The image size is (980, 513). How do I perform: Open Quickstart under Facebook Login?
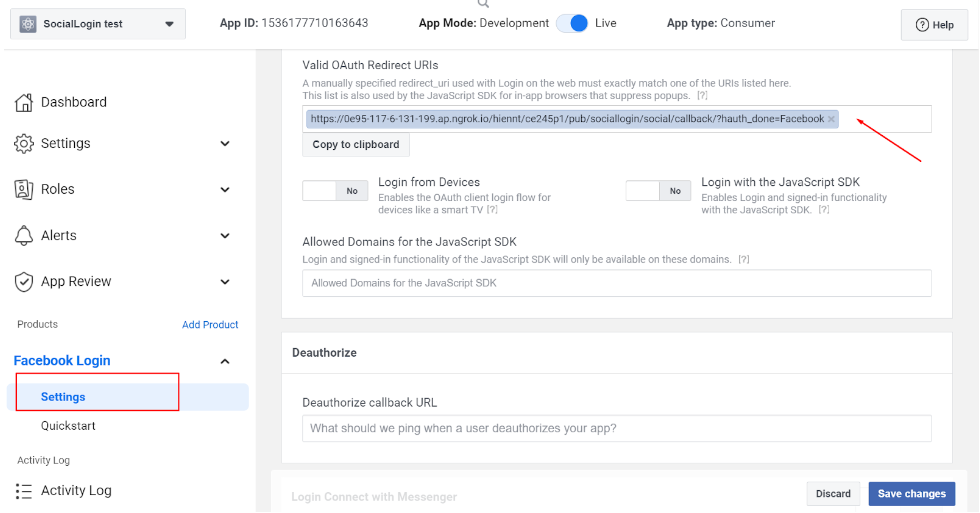[x=68, y=426]
